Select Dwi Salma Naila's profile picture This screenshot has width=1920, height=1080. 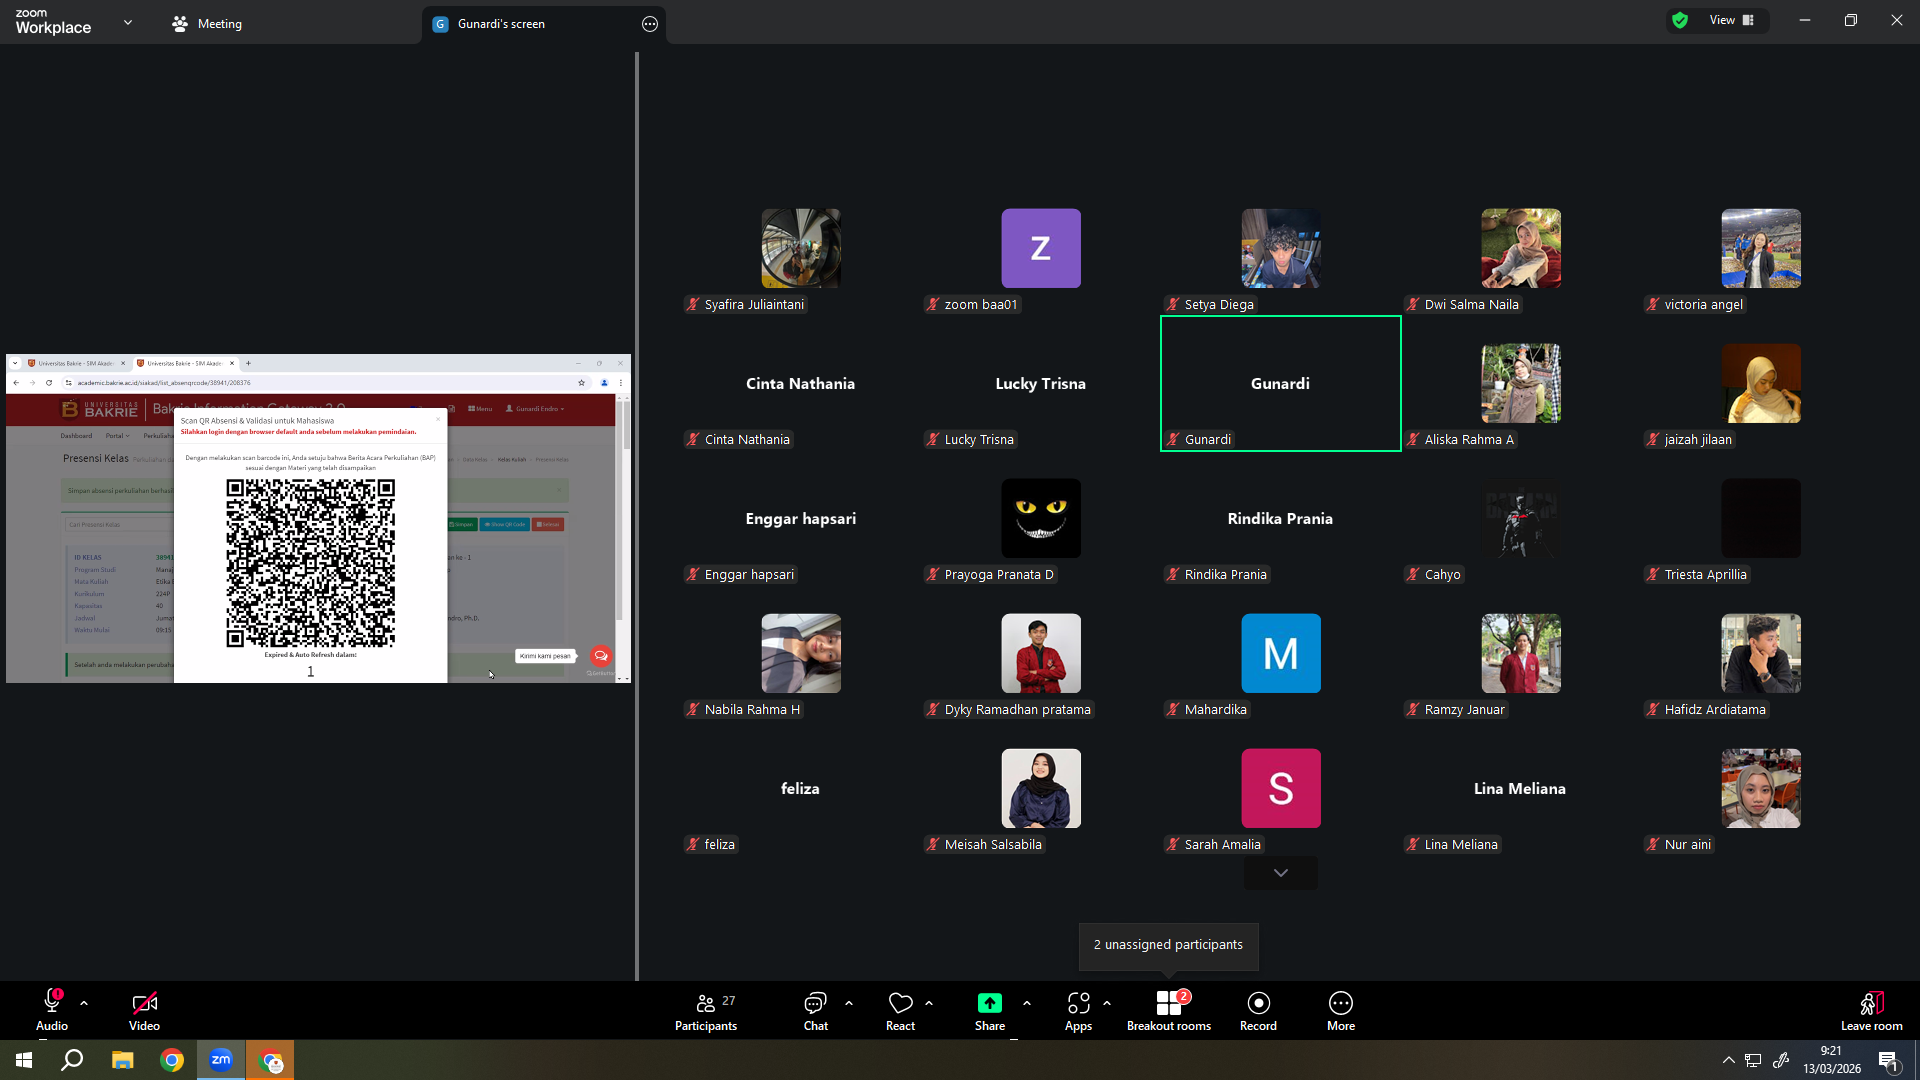coord(1521,248)
